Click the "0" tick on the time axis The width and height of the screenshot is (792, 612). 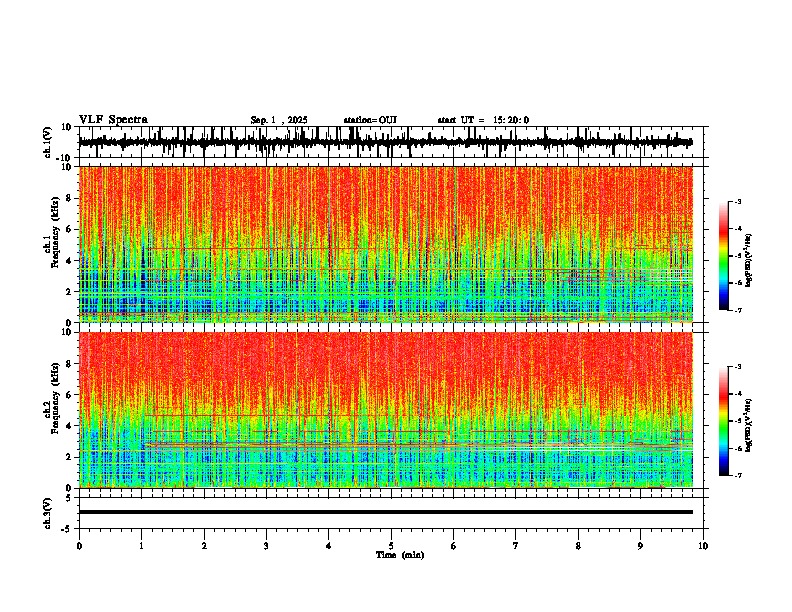pyautogui.click(x=79, y=546)
